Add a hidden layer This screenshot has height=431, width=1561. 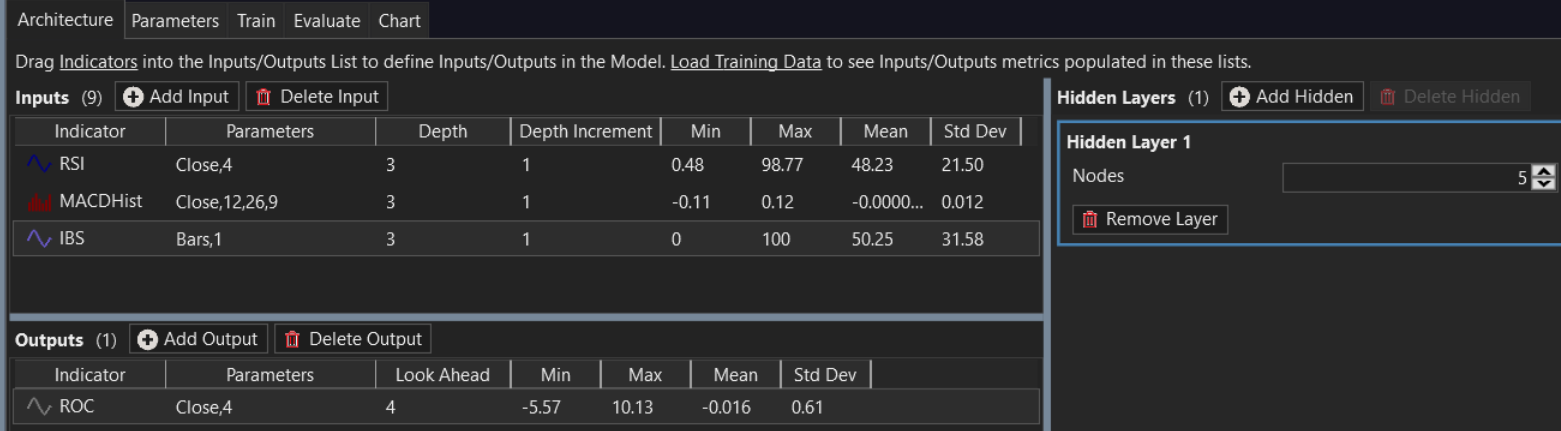tap(1292, 97)
